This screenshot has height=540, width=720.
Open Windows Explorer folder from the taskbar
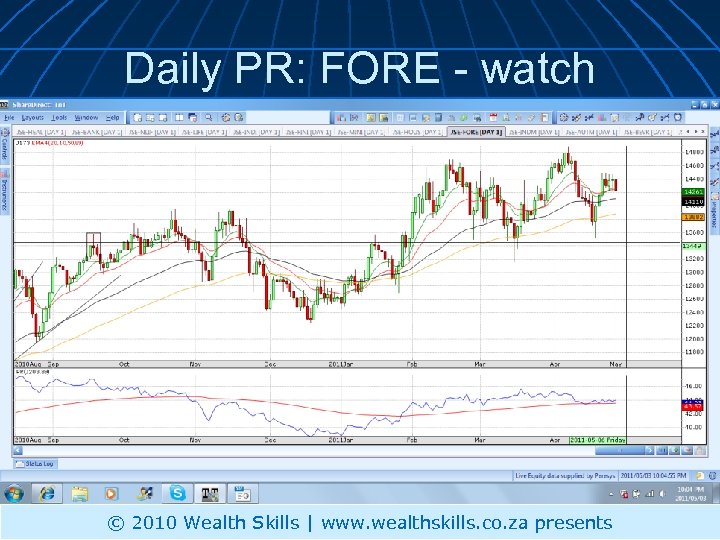79,494
